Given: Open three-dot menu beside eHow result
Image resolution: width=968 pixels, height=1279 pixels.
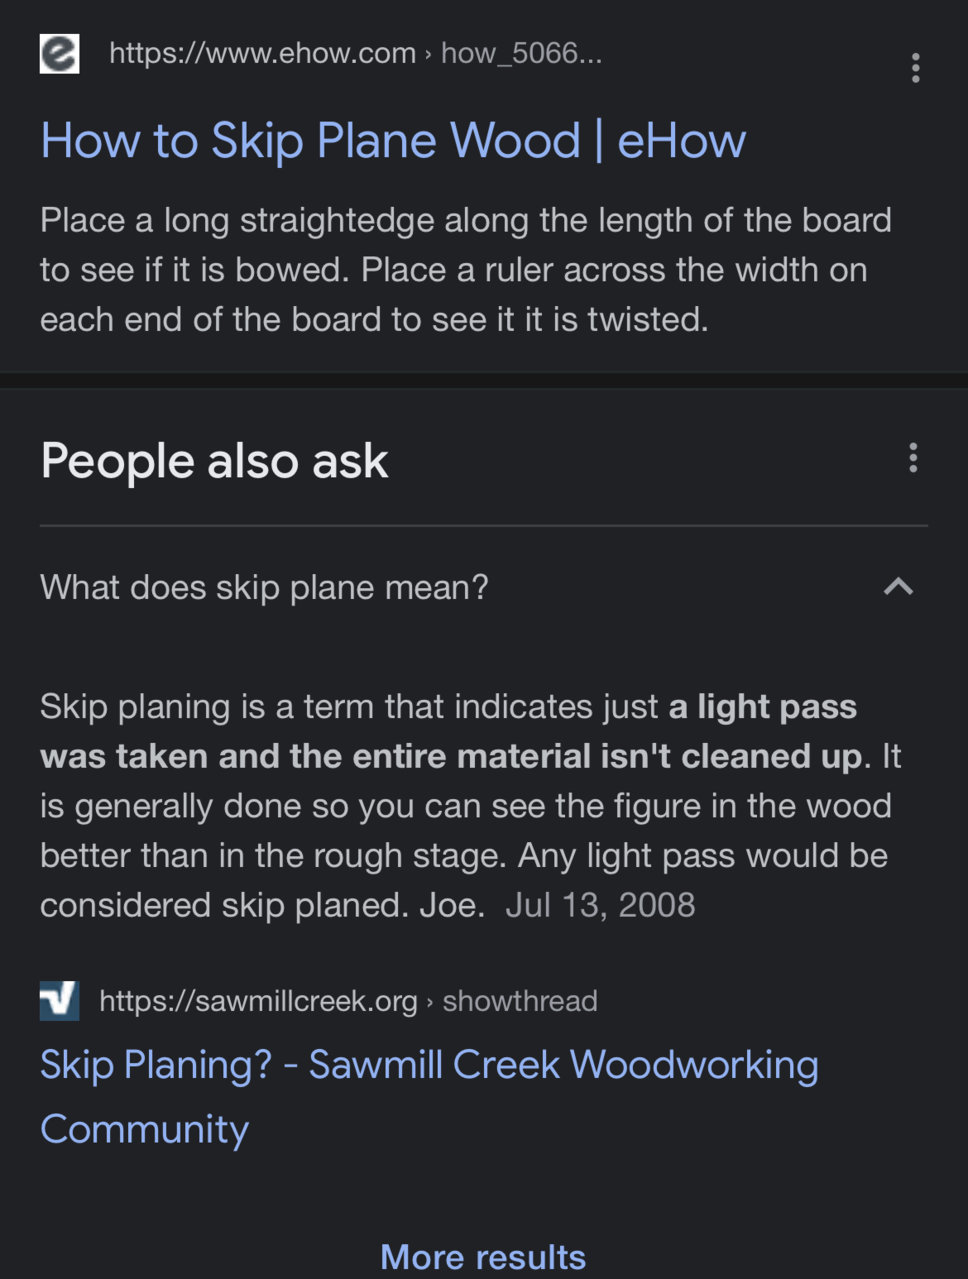Looking at the screenshot, I should tap(915, 68).
